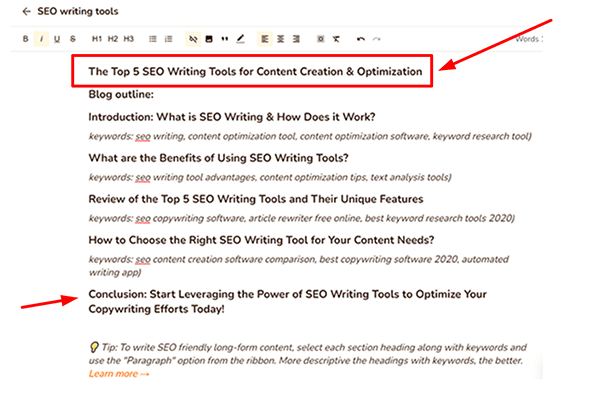The image size is (600, 400).
Task: Click the unlink icon in toolbar
Action: click(x=193, y=39)
